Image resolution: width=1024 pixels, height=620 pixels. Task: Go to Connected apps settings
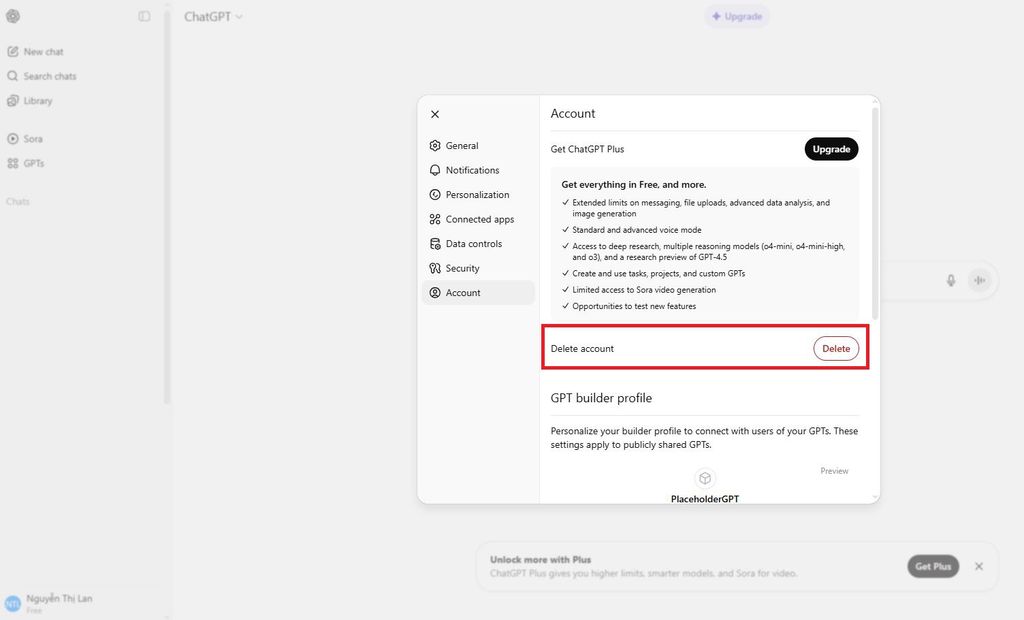[x=479, y=219]
